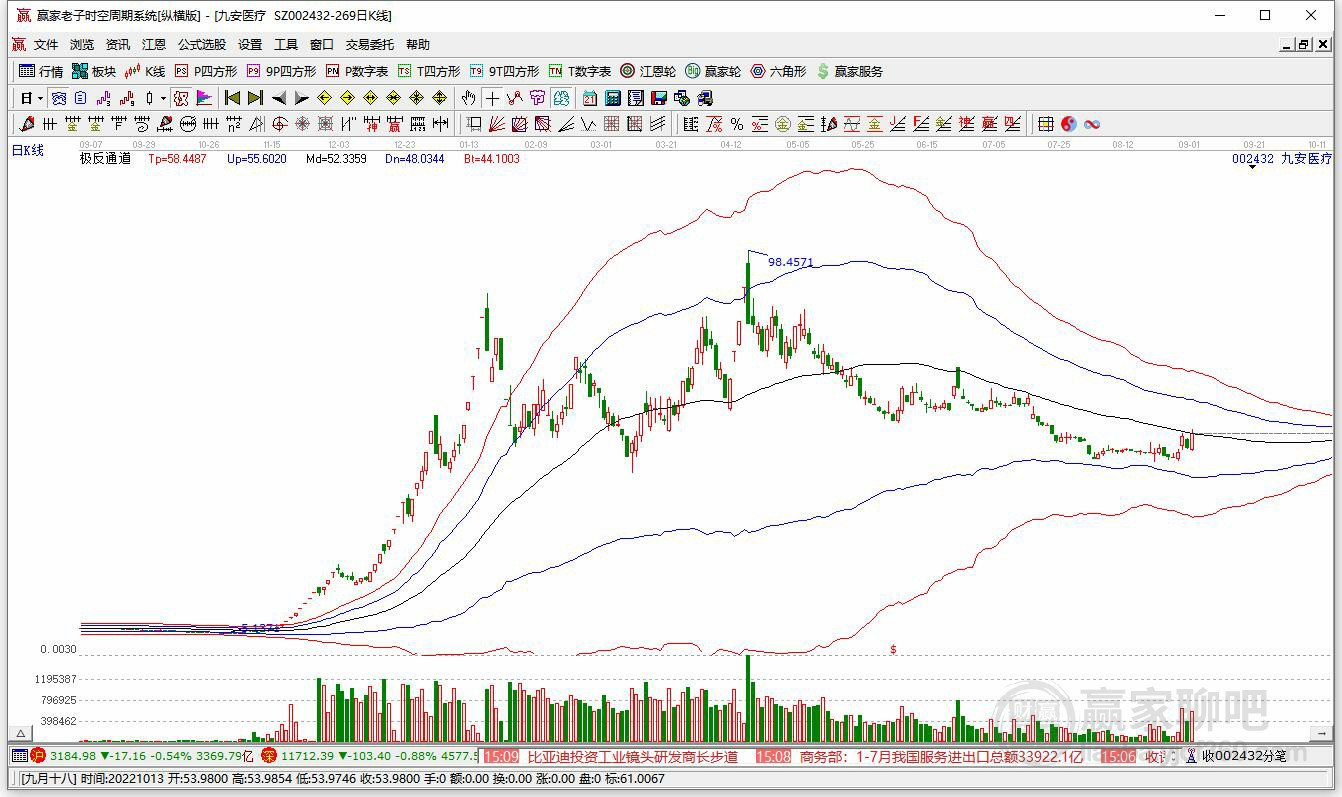Open the 比亚迪投资工业镜头 news ticker headline
1342x797 pixels.
[x=632, y=757]
